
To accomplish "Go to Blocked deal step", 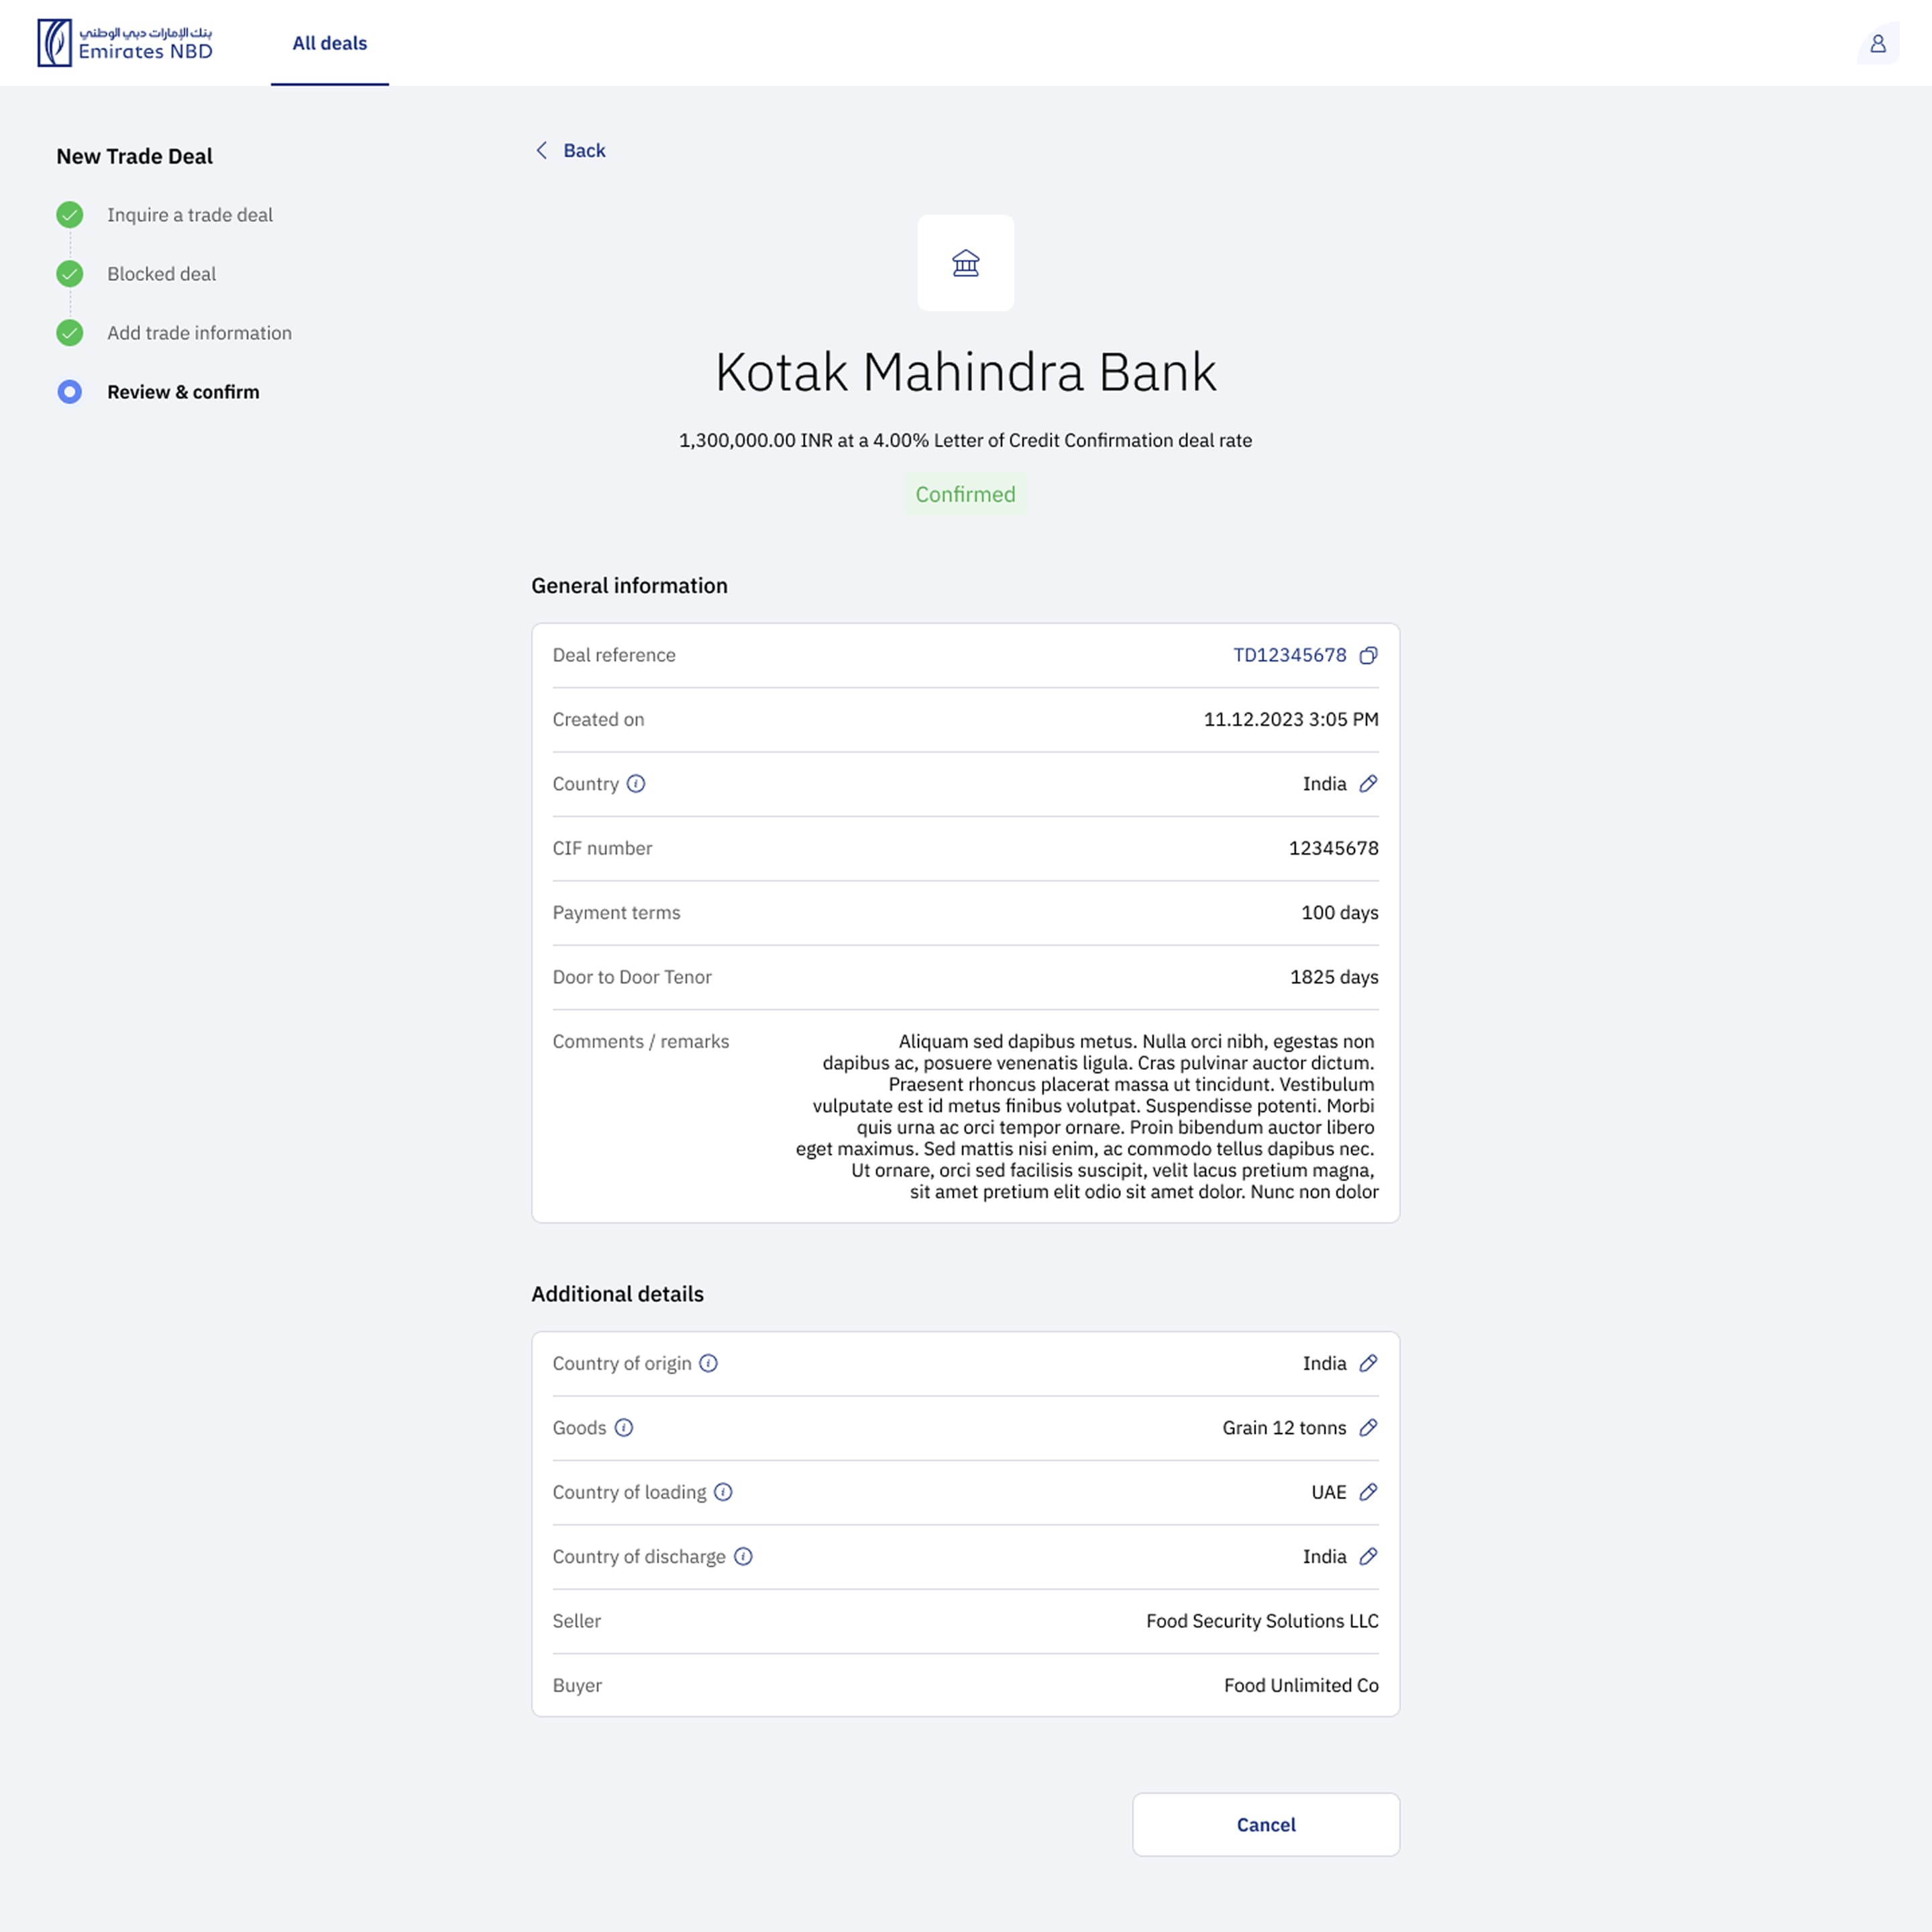I will pos(161,274).
